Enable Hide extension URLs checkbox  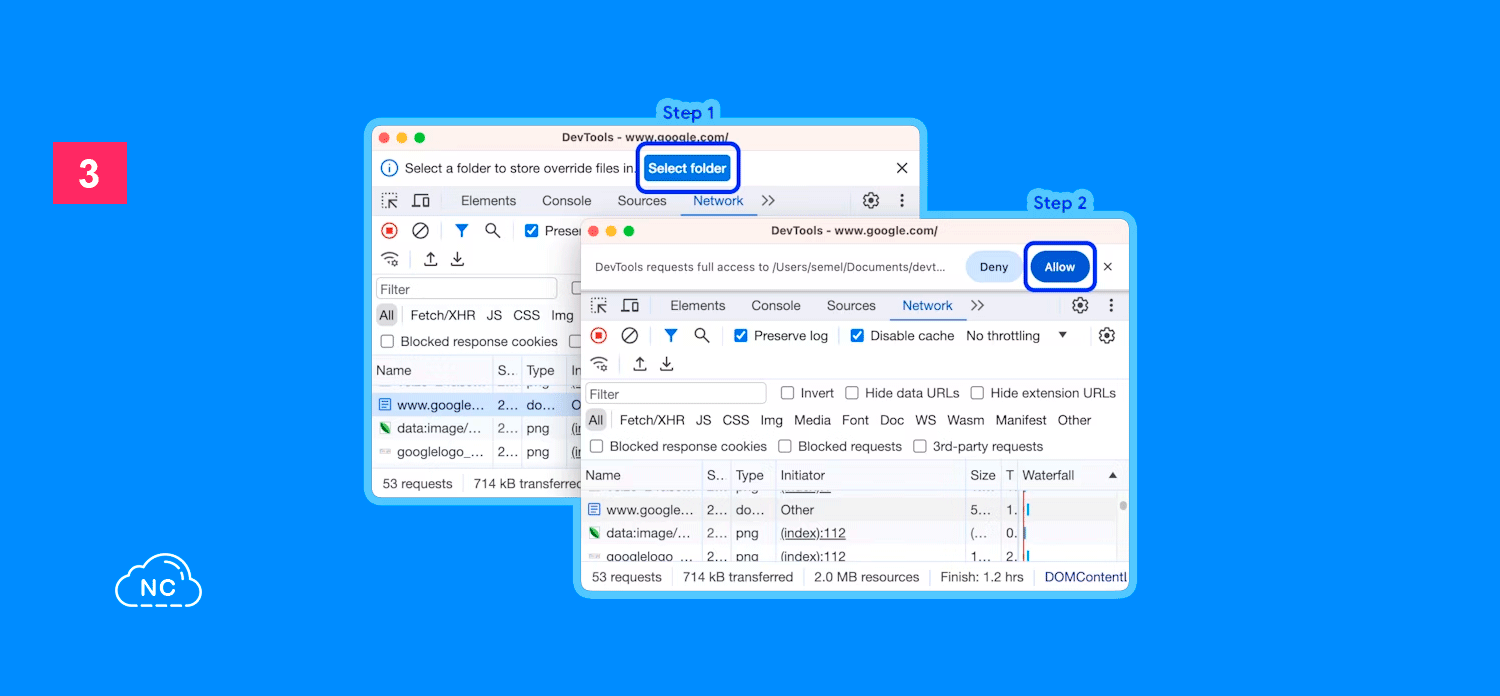click(x=978, y=393)
